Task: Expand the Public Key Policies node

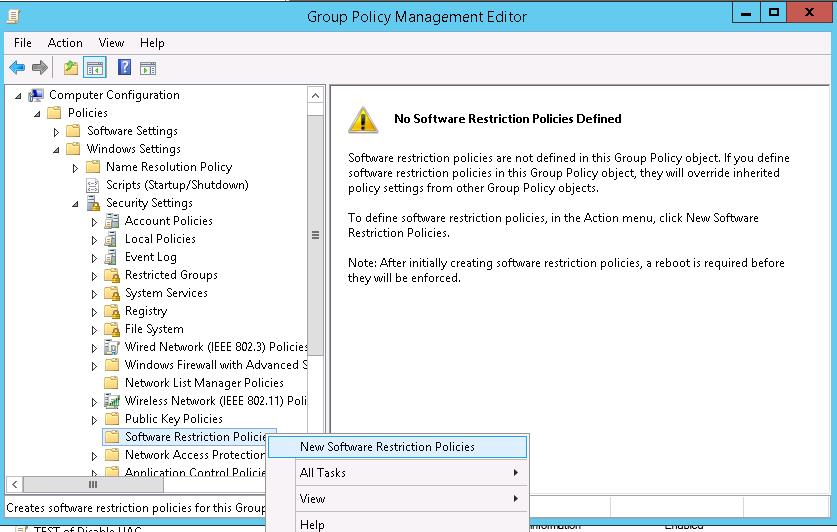Action: click(x=94, y=420)
